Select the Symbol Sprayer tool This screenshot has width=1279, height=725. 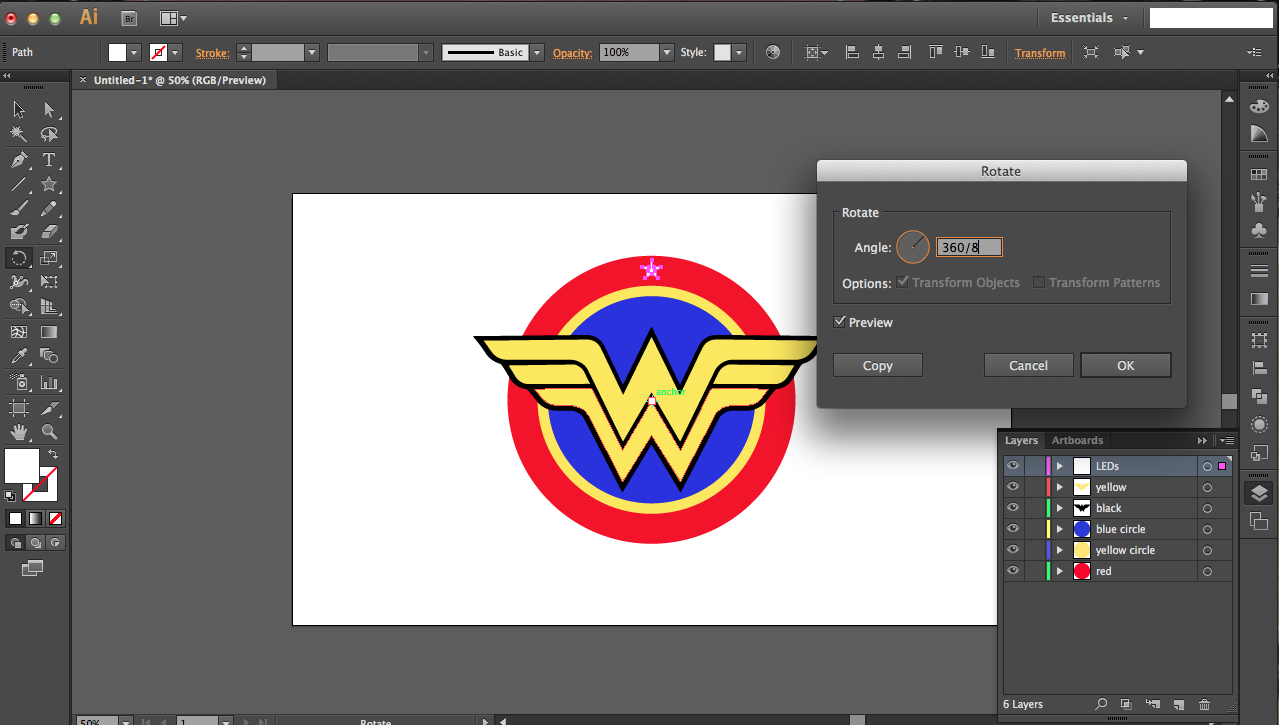point(19,382)
